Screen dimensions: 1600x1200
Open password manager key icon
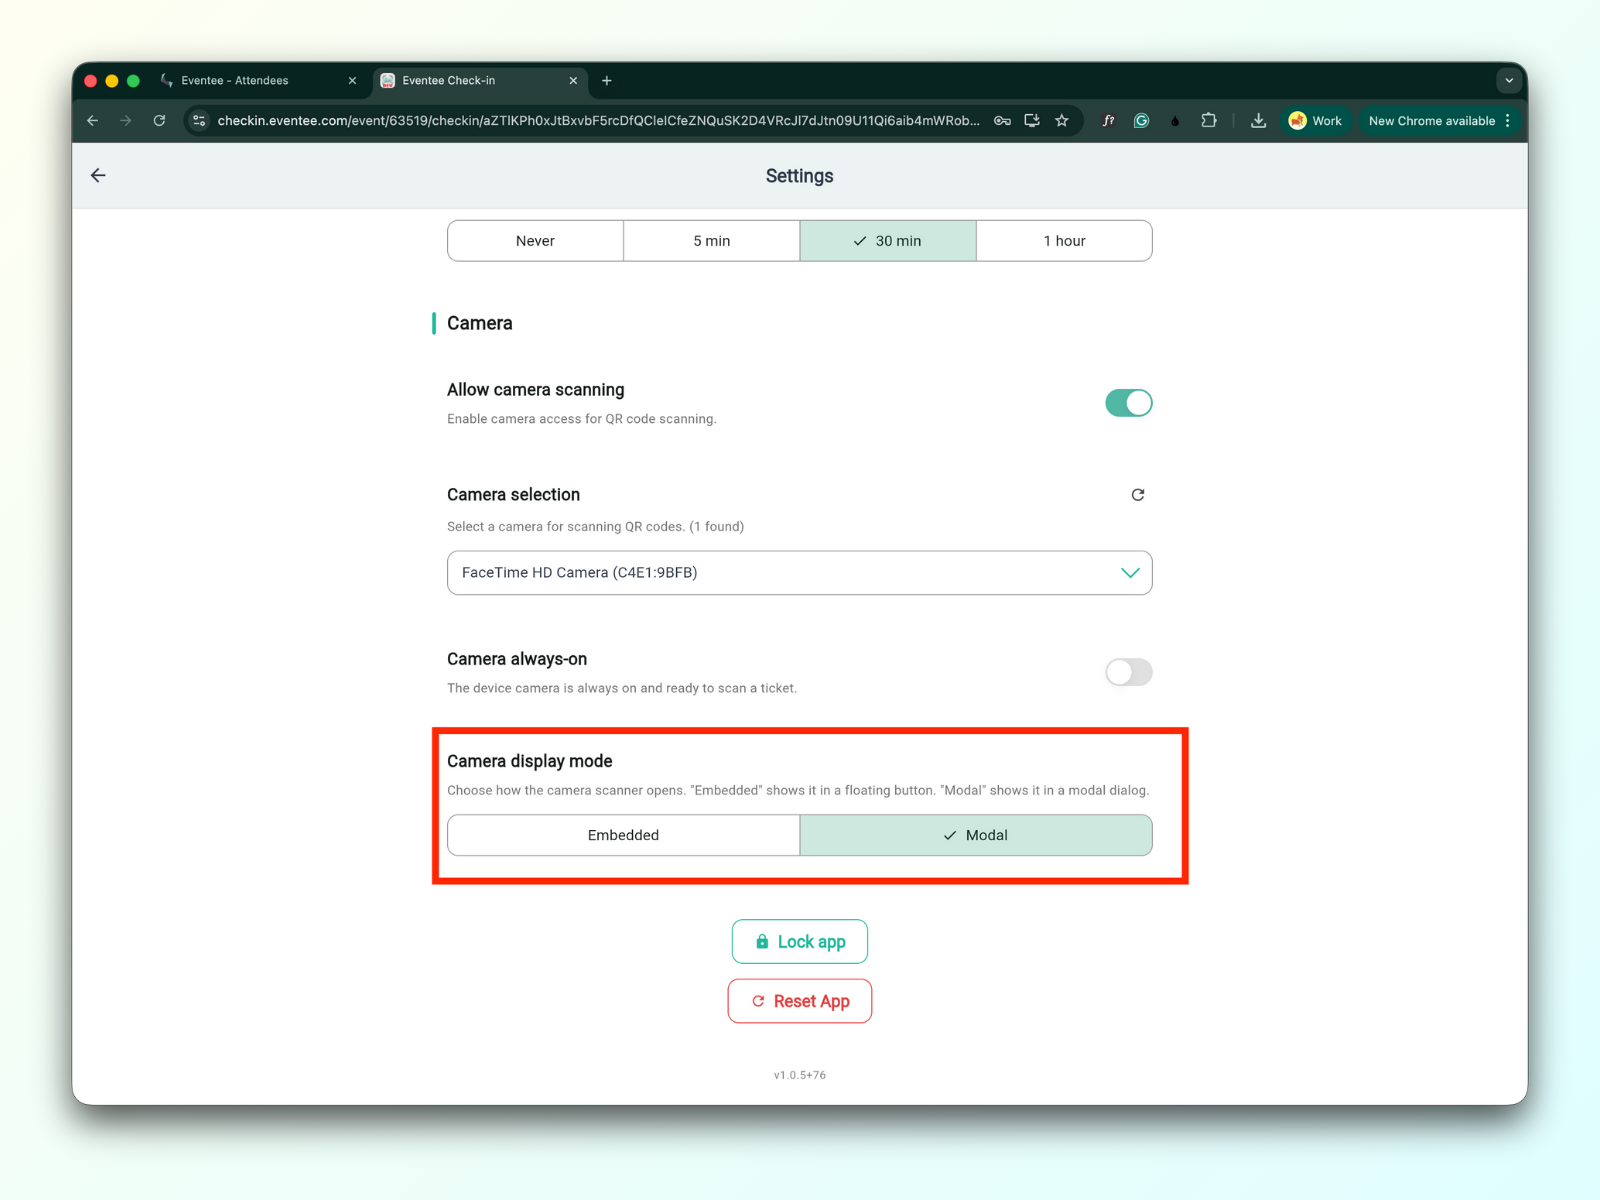1002,121
